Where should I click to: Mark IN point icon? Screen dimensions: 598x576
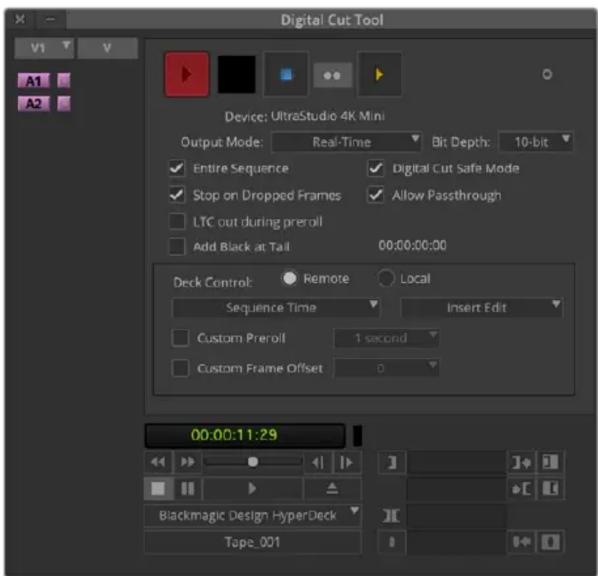tap(392, 463)
